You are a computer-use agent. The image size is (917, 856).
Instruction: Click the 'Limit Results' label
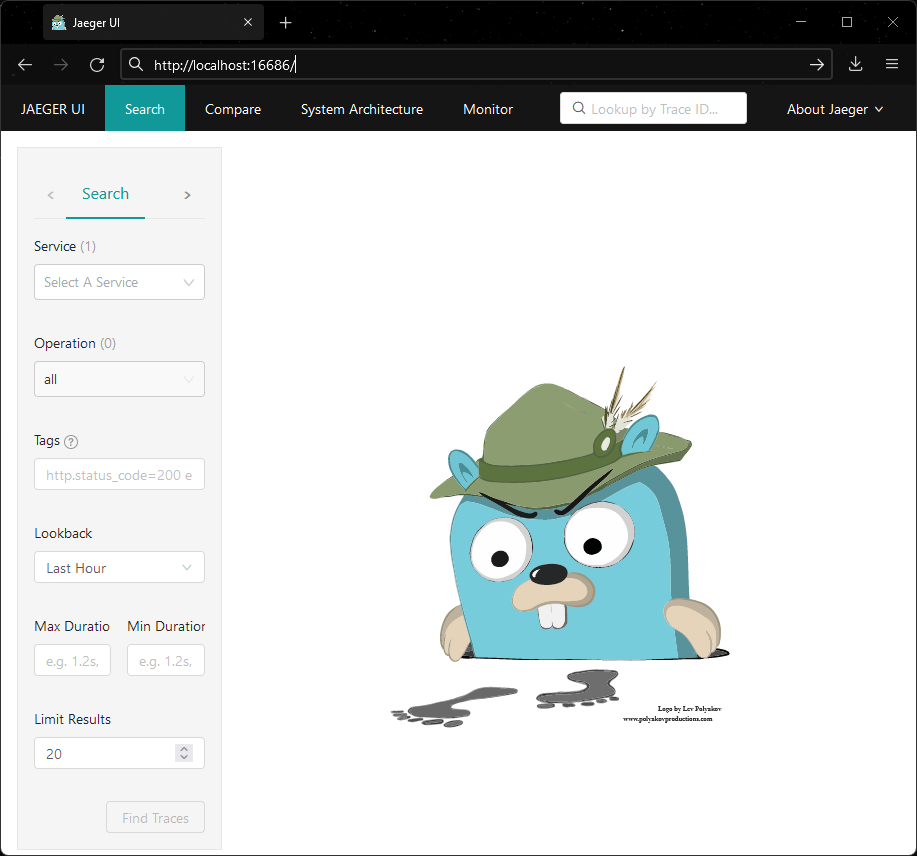pyautogui.click(x=73, y=719)
